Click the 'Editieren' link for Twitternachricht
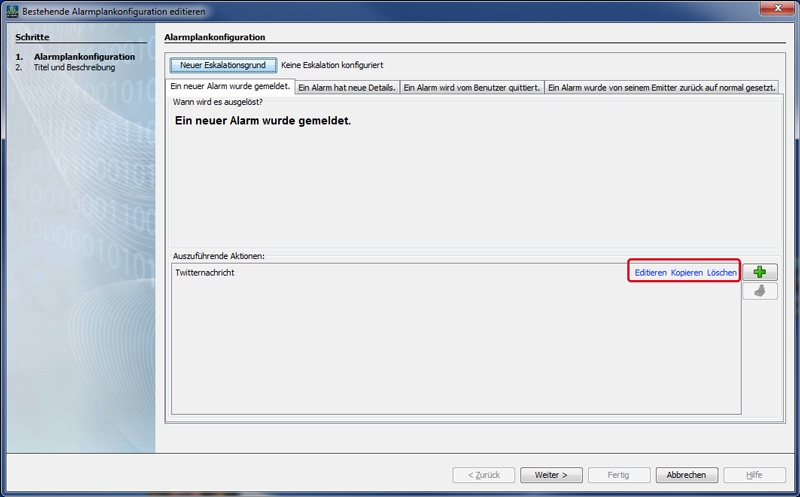Viewport: 800px width, 497px height. [x=650, y=272]
